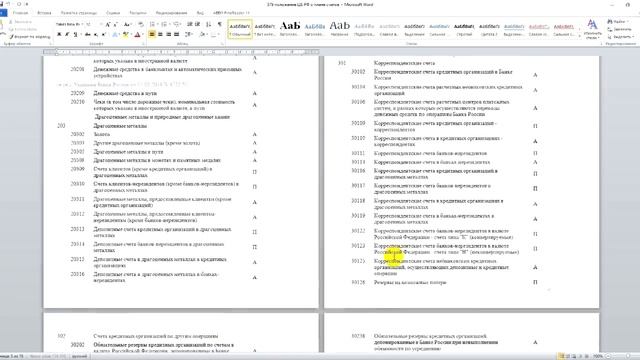
Task: Click the page count in the status bar
Action: pyautogui.click(x=12, y=356)
